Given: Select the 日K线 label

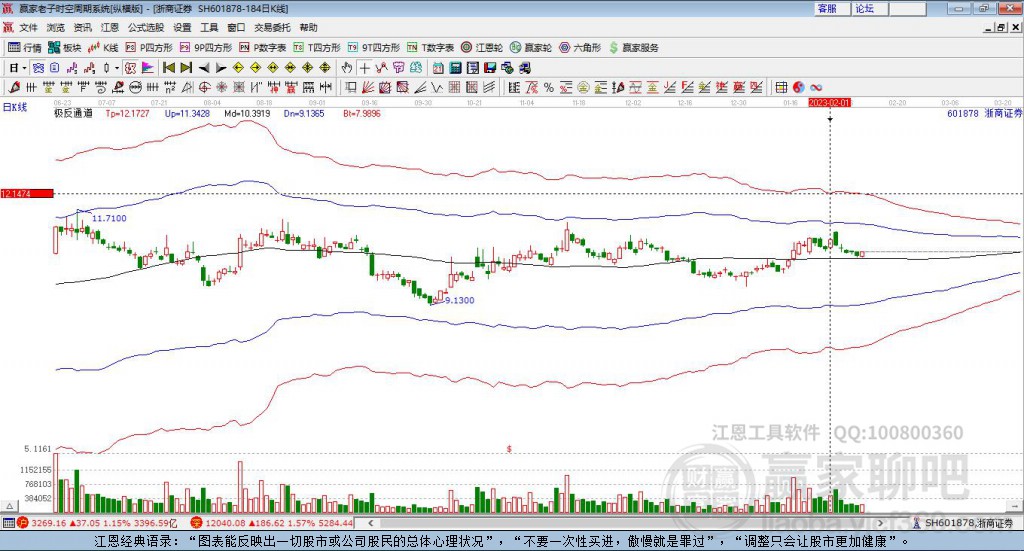Looking at the screenshot, I should (15, 107).
